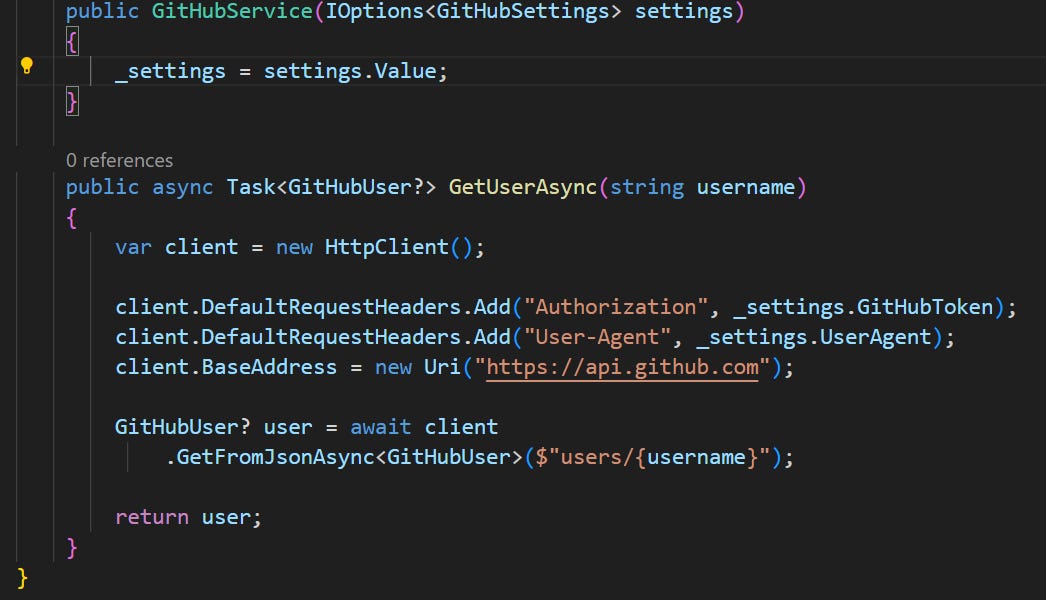Click the "0 references" CodeLens link above GetUserAsync
1046x600 pixels.
coord(118,160)
